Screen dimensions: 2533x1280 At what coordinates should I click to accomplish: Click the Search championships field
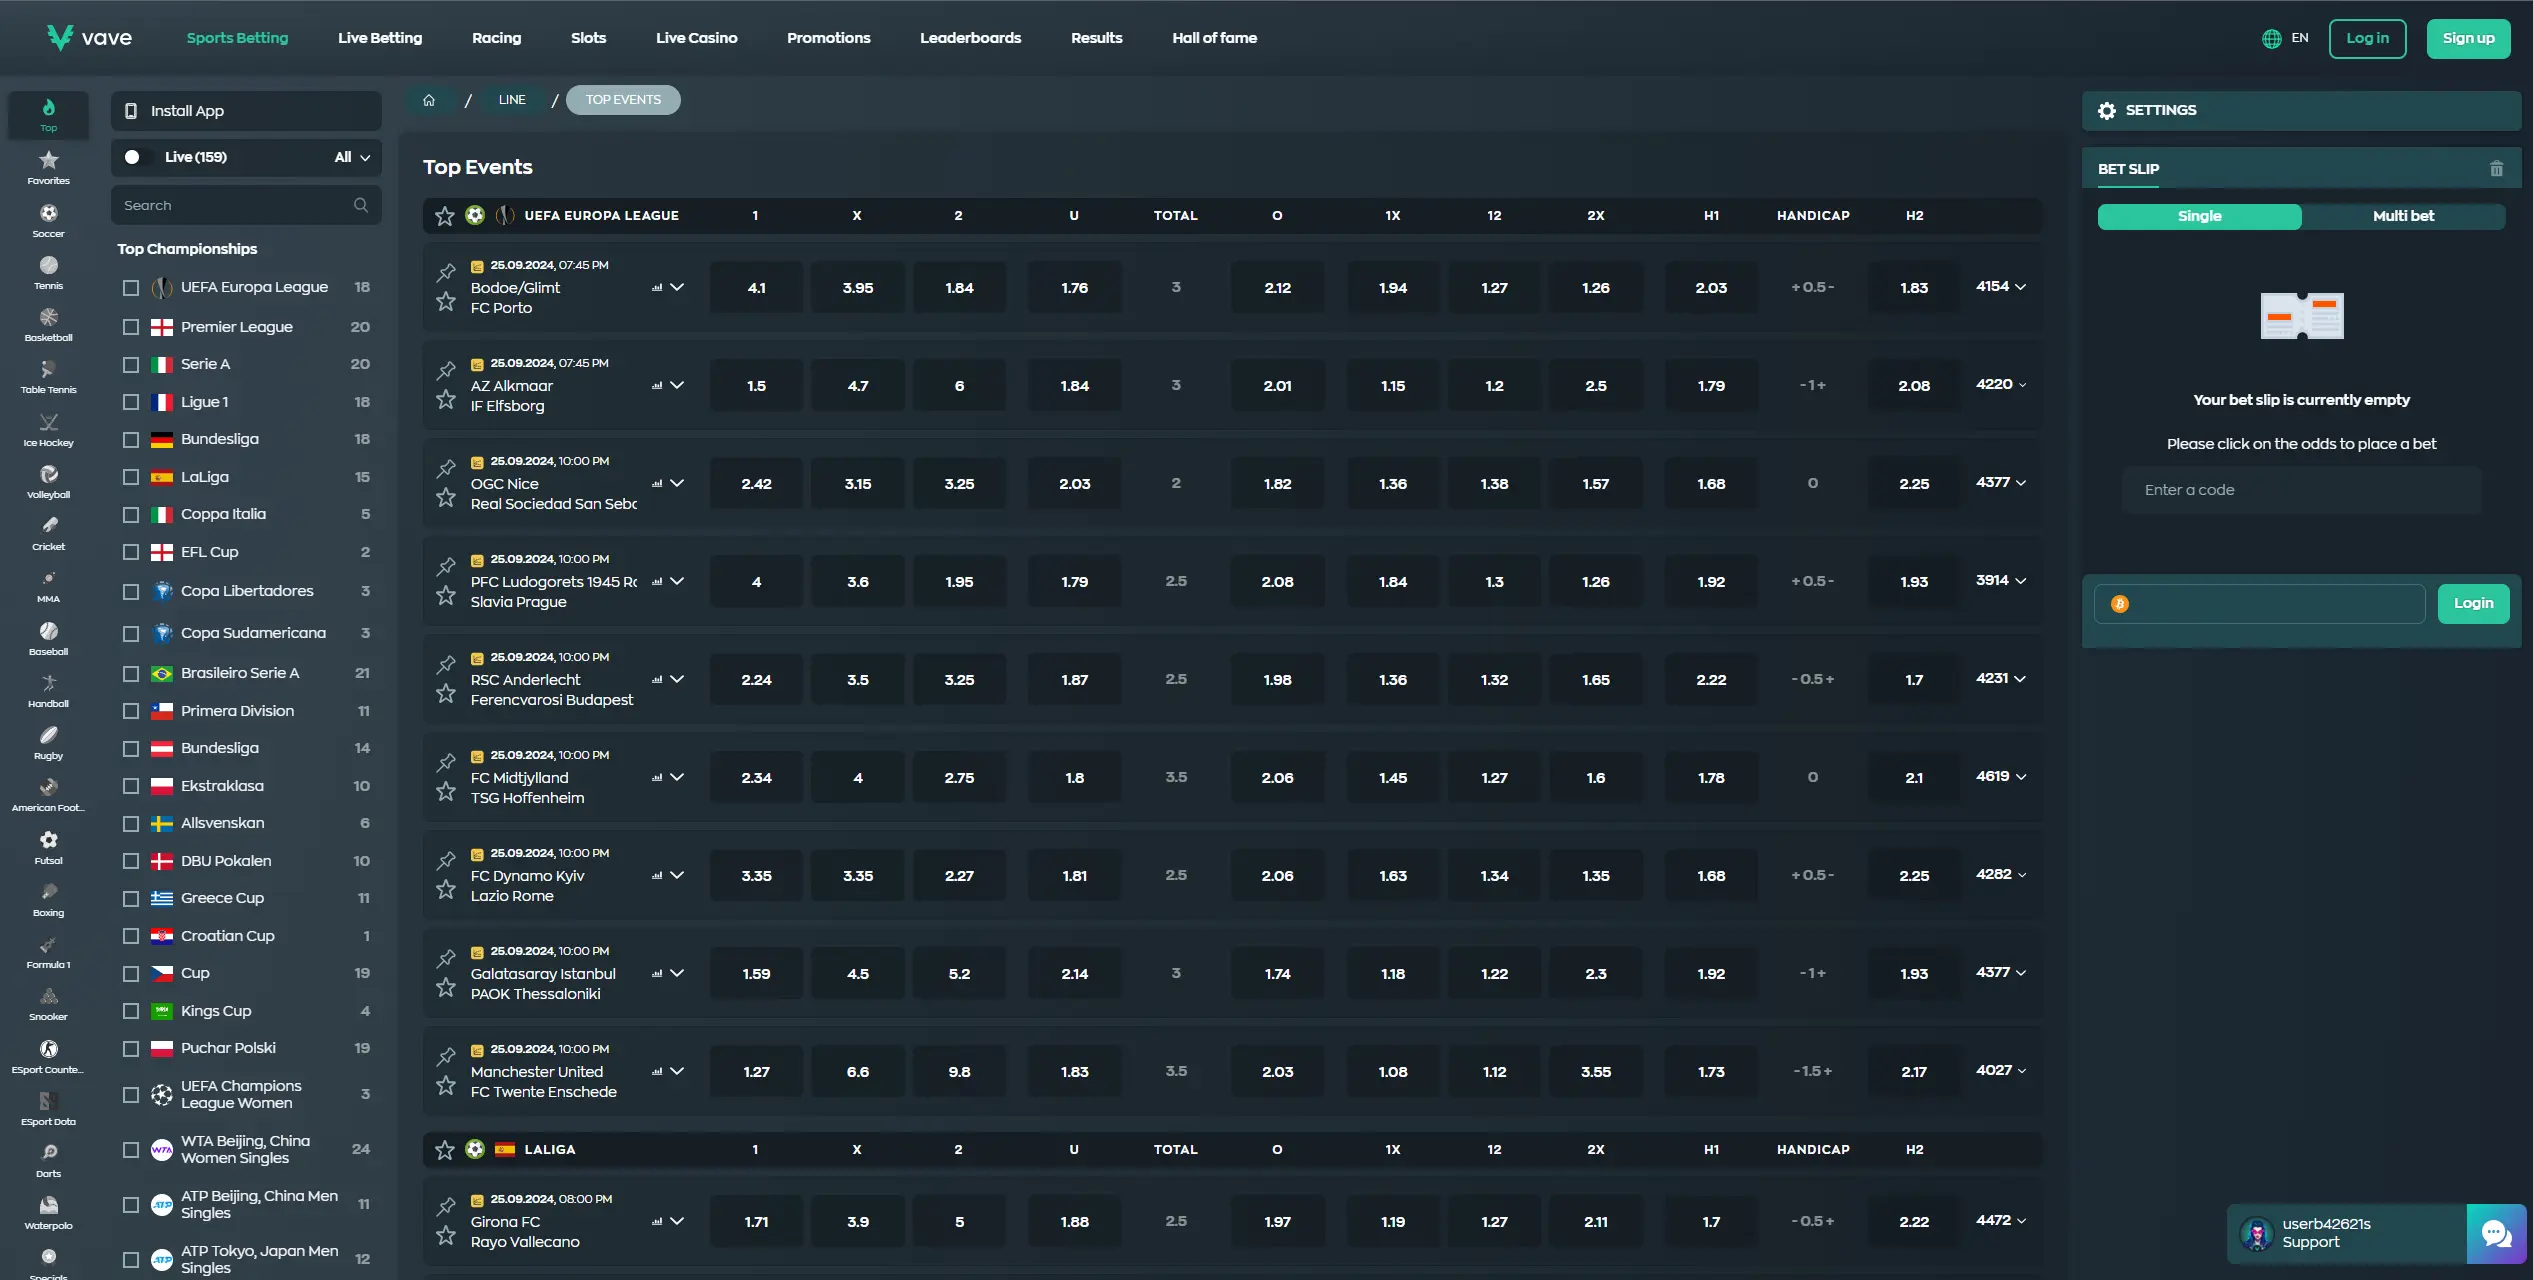246,205
